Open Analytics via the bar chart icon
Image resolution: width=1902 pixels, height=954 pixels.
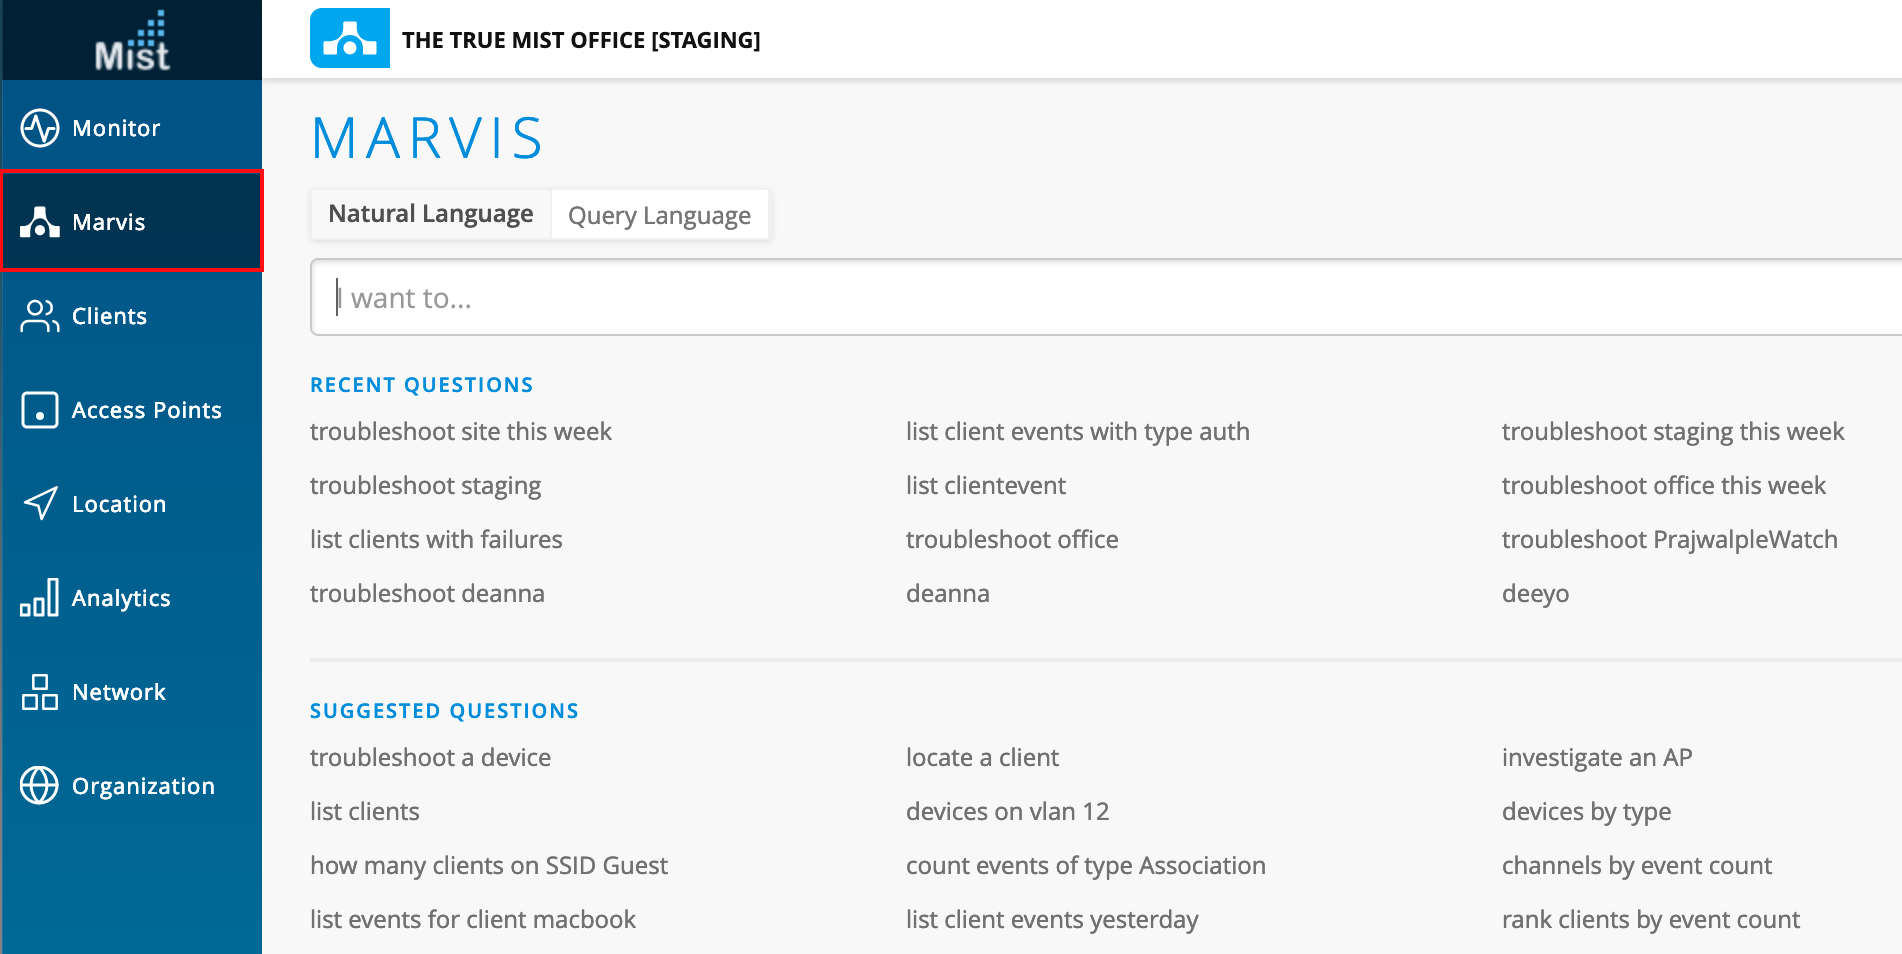pos(40,598)
